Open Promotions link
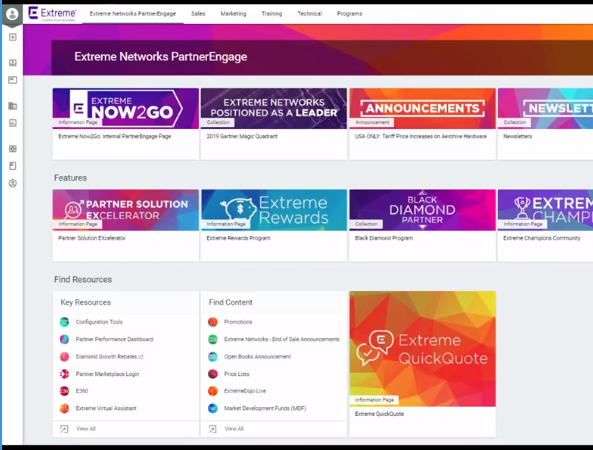The width and height of the screenshot is (593, 450). (238, 322)
